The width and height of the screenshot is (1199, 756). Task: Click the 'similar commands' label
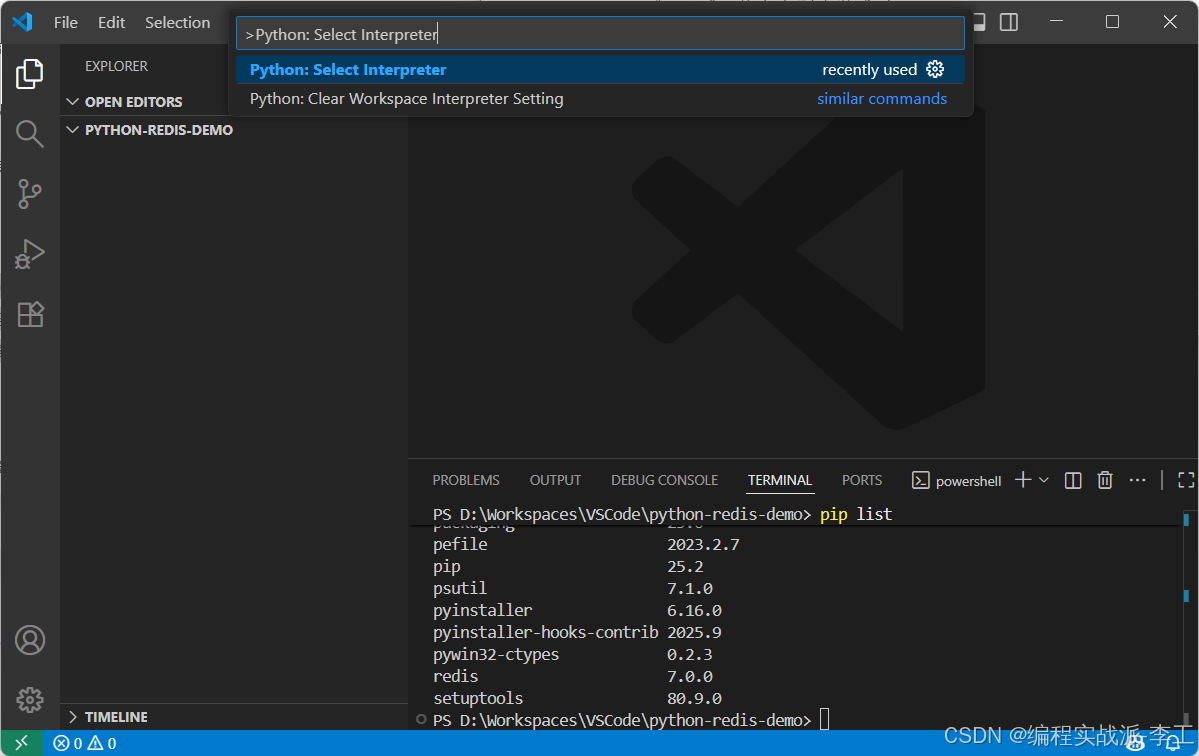click(x=882, y=99)
